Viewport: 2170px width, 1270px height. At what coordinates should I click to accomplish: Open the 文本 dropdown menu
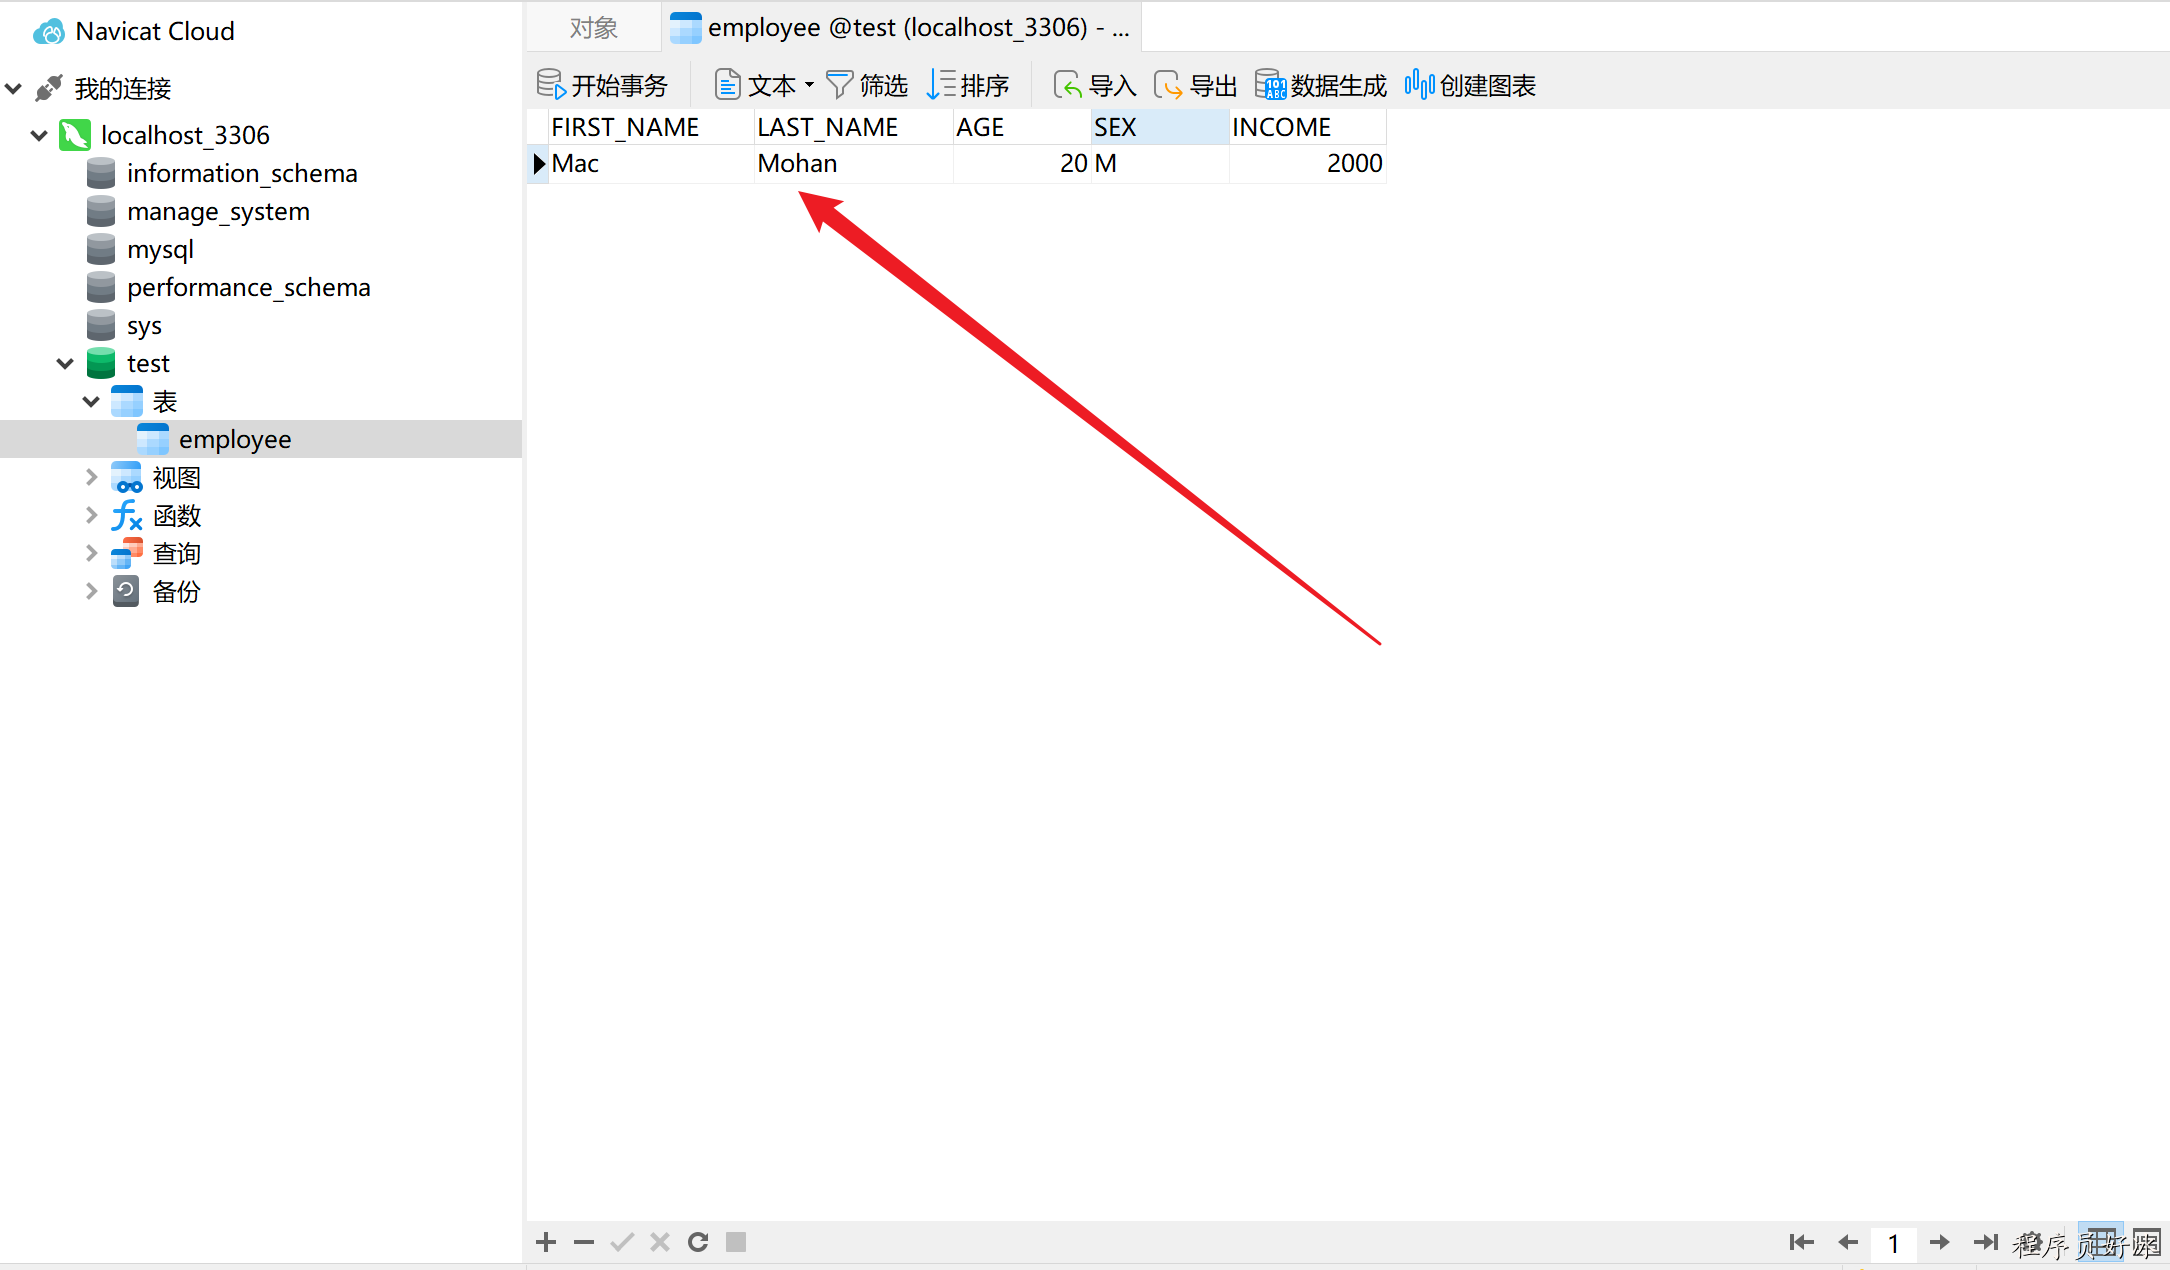pos(808,85)
